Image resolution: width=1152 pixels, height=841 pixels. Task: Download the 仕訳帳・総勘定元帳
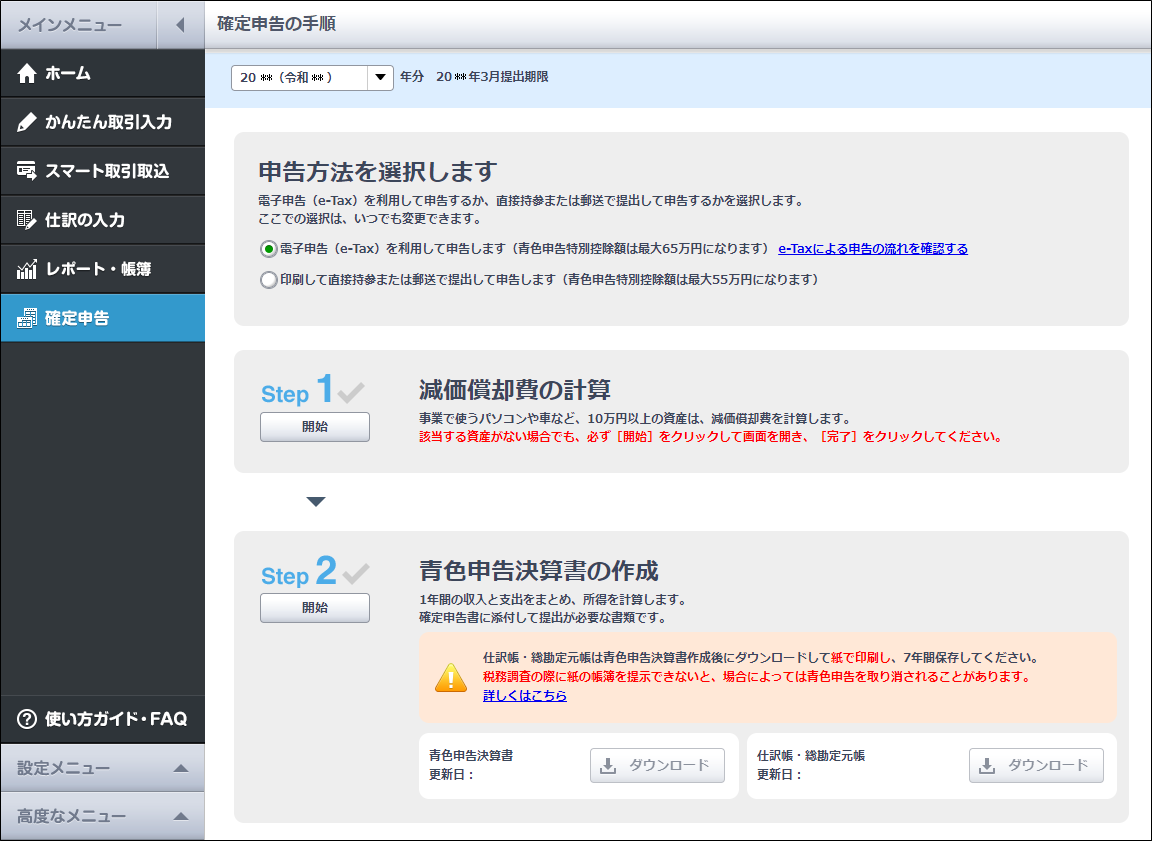point(1036,765)
